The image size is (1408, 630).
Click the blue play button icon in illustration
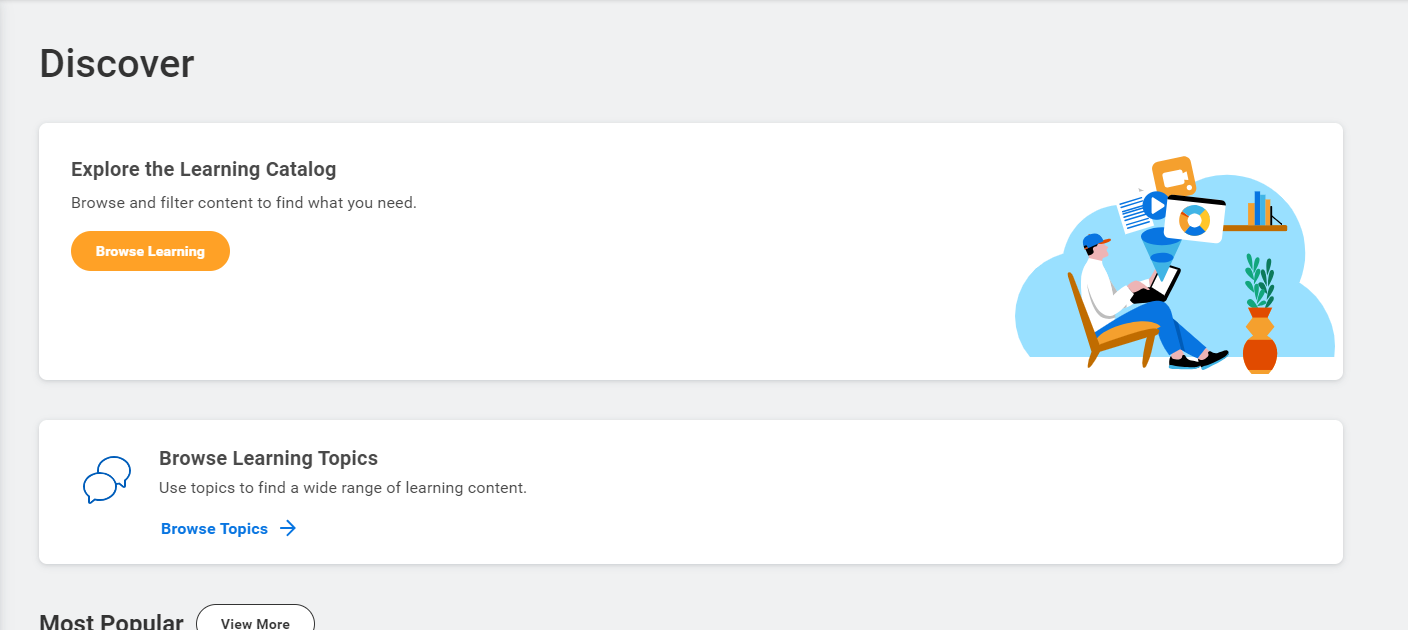click(1155, 206)
